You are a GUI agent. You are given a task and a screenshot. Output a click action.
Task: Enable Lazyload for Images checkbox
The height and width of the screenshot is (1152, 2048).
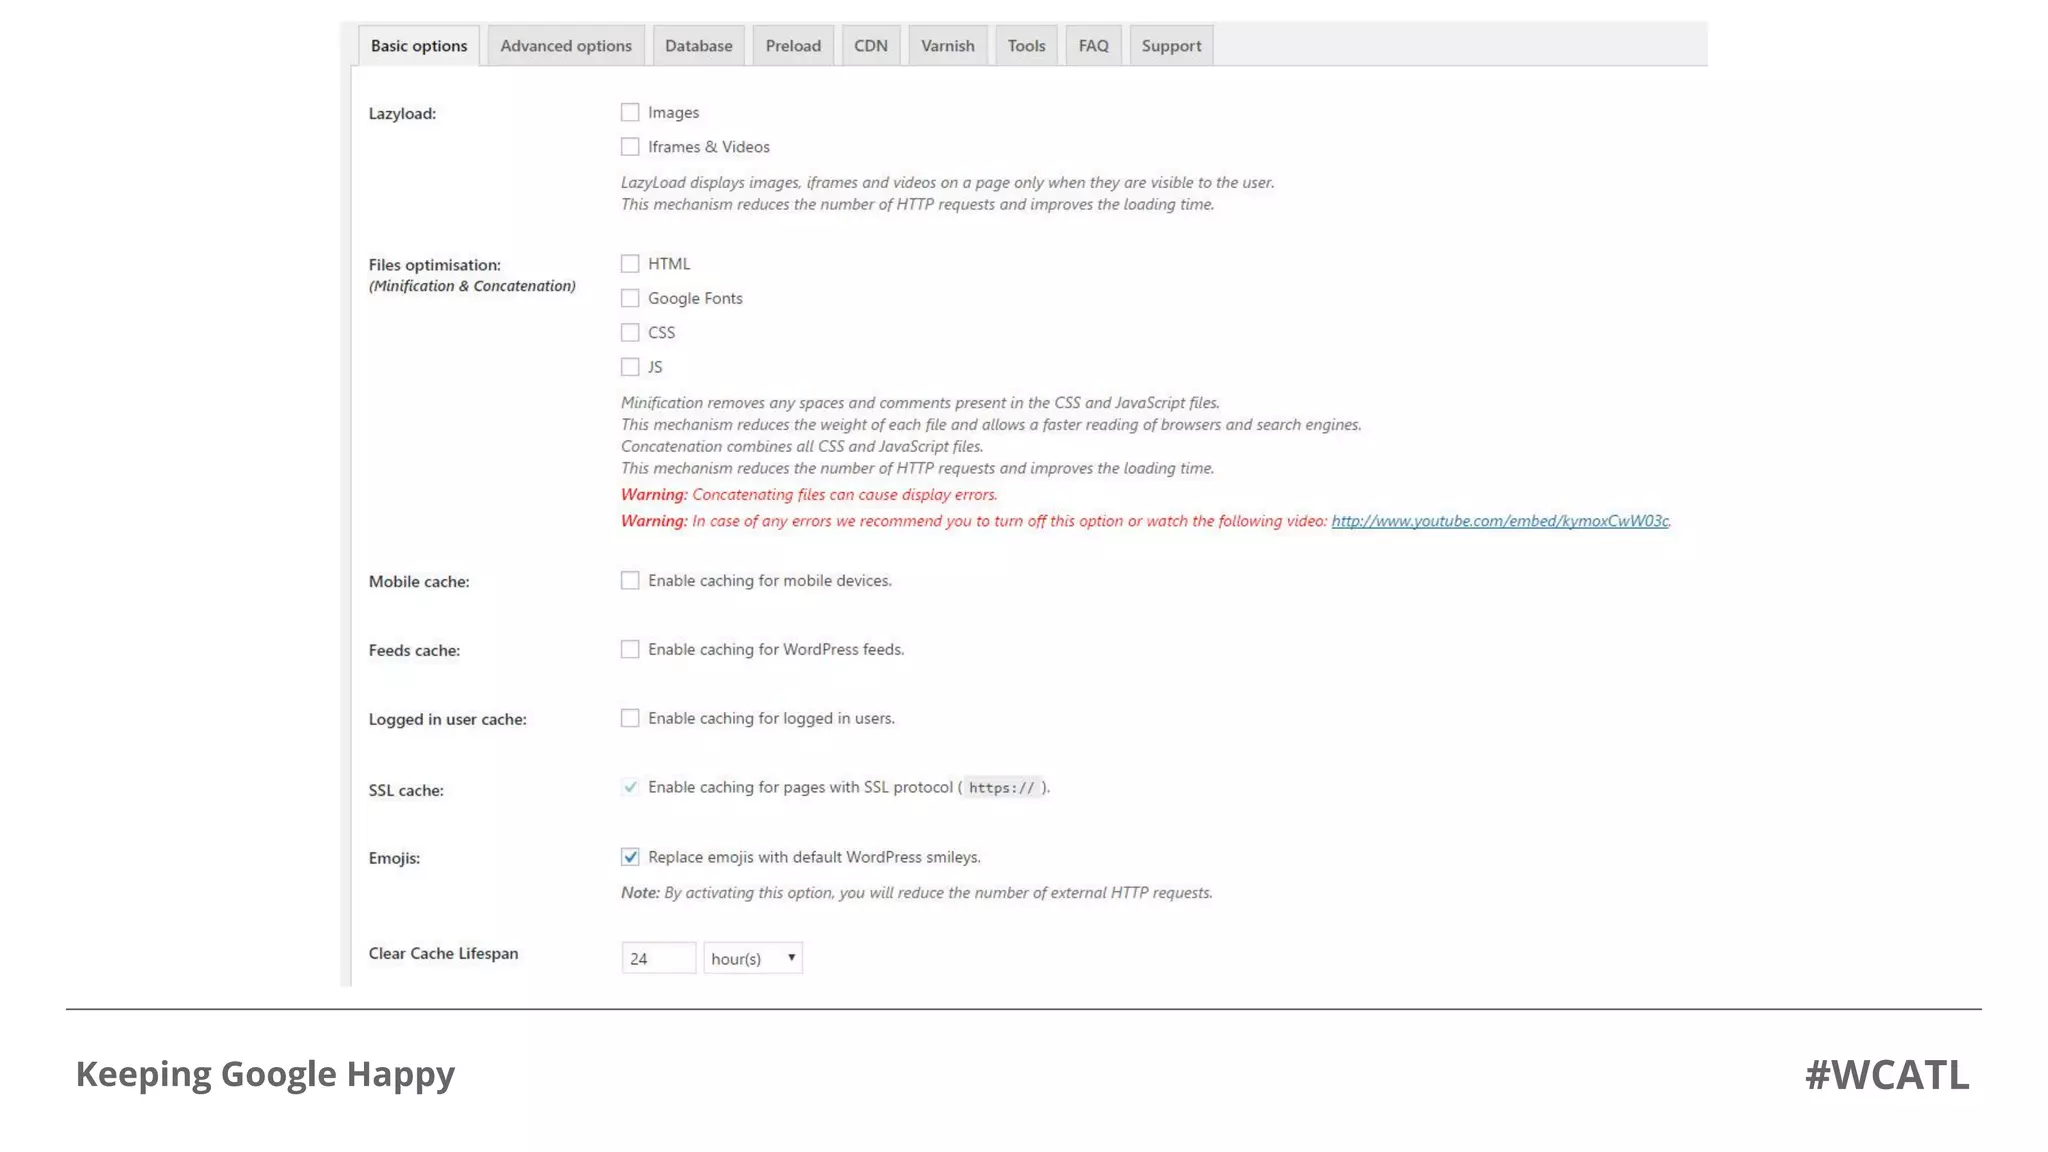[630, 112]
